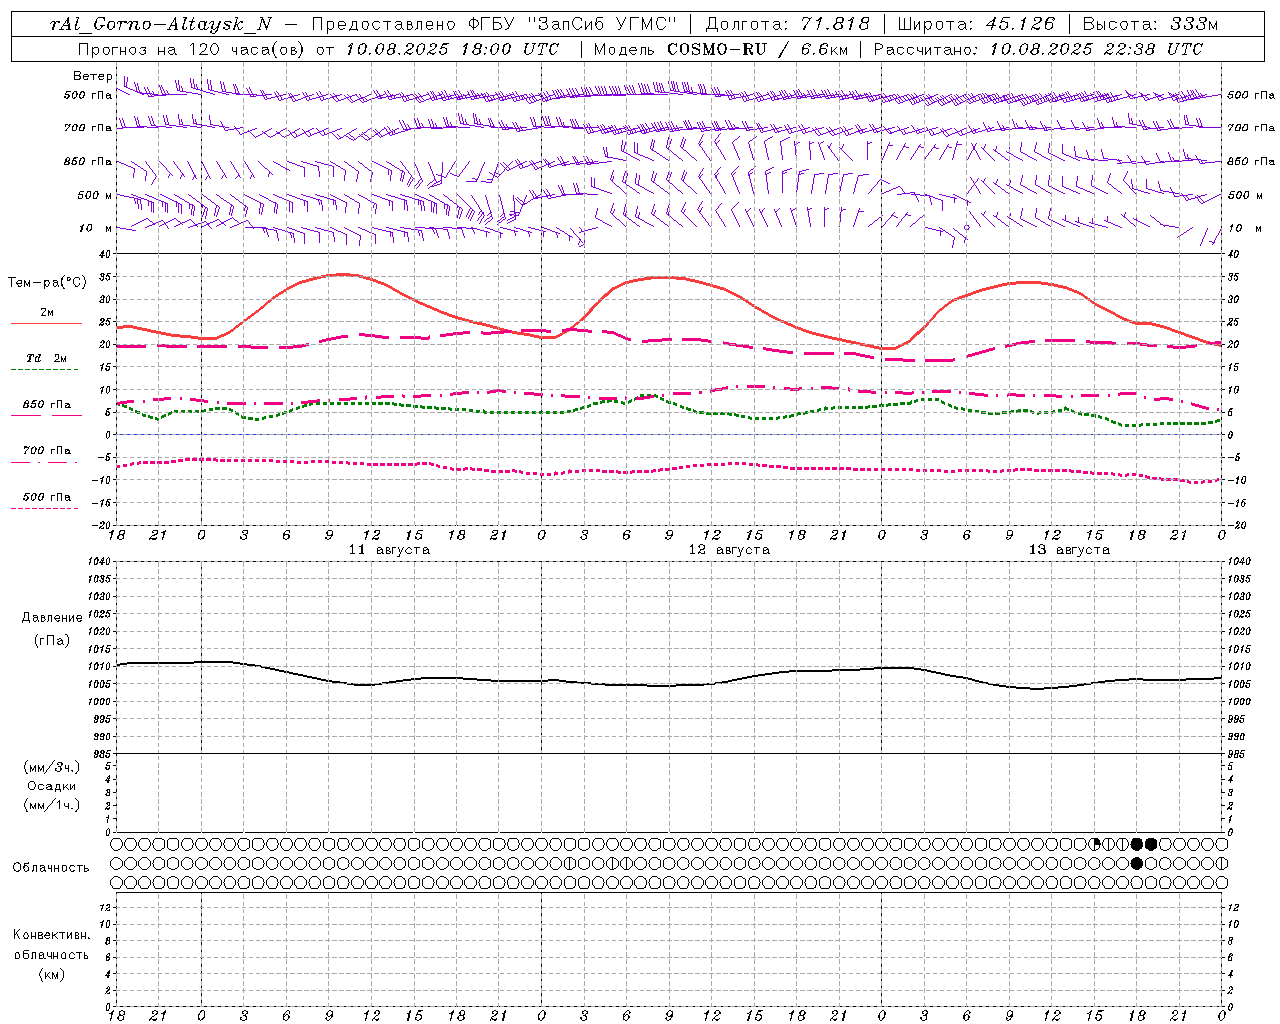This screenshot has width=1280, height=1024.
Task: Click the dotted legend line below temperature 500 гПа
Action: 44,509
